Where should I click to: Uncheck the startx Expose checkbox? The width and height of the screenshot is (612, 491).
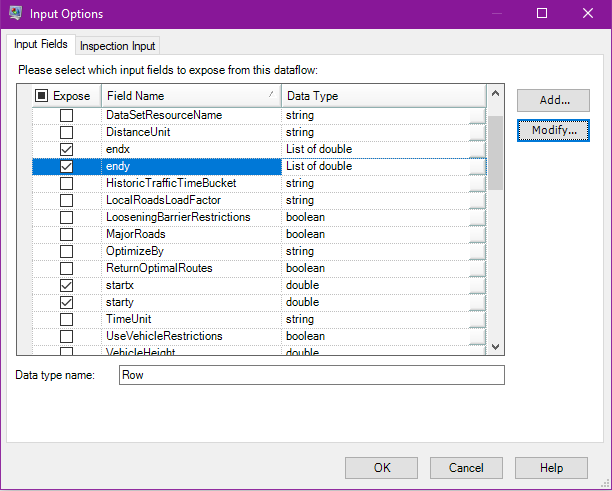click(x=66, y=285)
